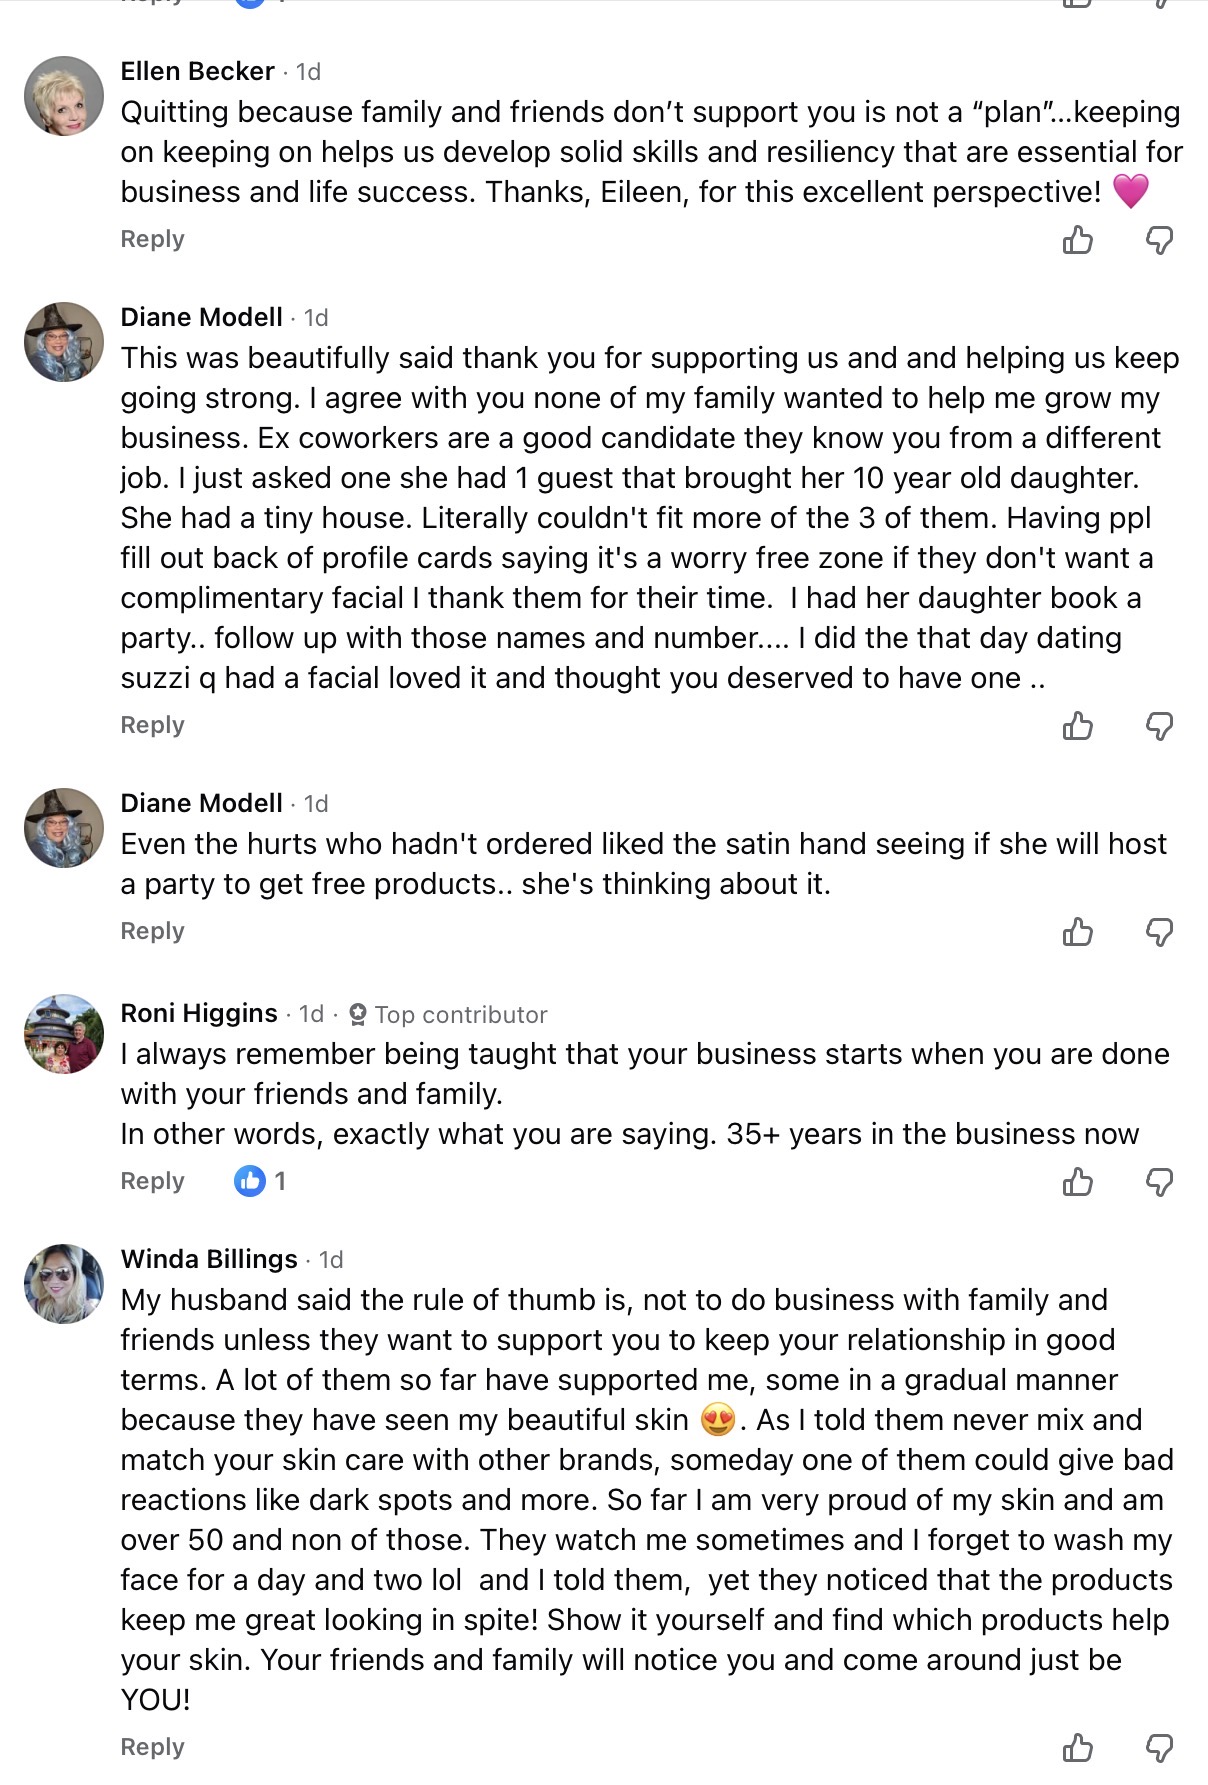This screenshot has width=1208, height=1785.
Task: Like Ellen Becker's comment with thumbs up
Action: (x=1077, y=240)
